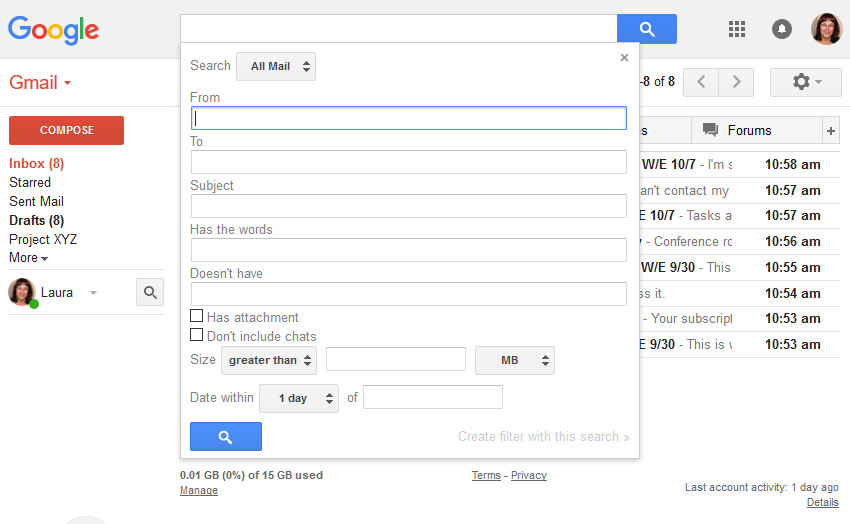The image size is (850, 524).
Task: Open the settings gear menu
Action: [x=805, y=82]
